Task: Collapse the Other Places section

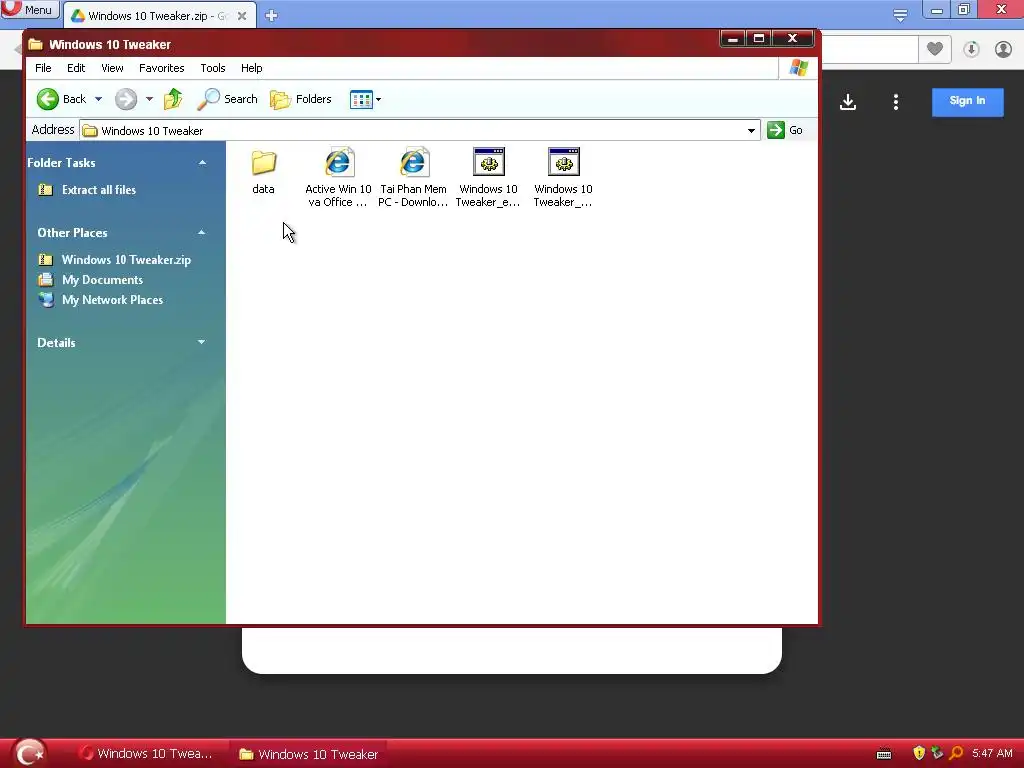Action: coord(202,232)
